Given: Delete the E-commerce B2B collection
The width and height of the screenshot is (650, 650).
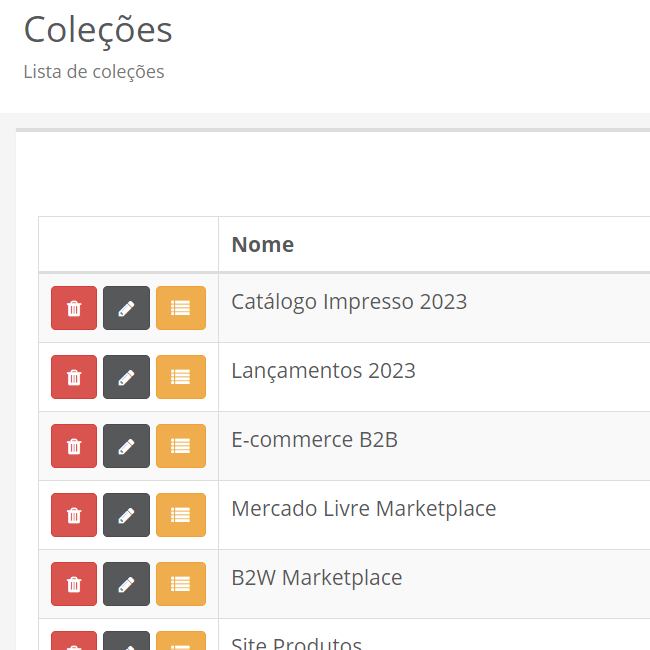Looking at the screenshot, I should coord(74,446).
